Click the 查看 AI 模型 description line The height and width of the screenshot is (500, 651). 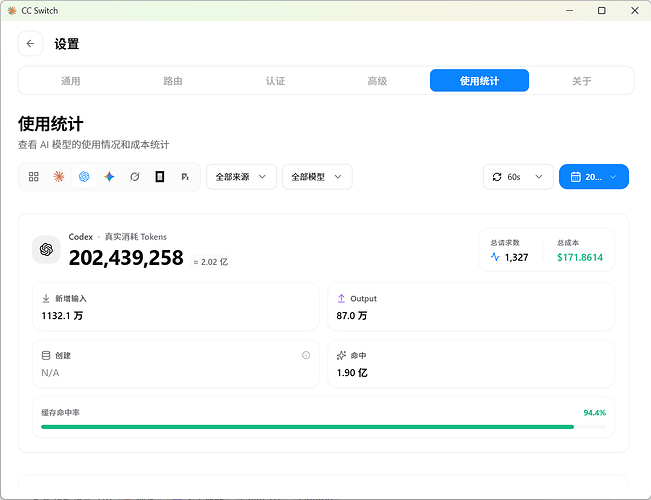(93, 145)
